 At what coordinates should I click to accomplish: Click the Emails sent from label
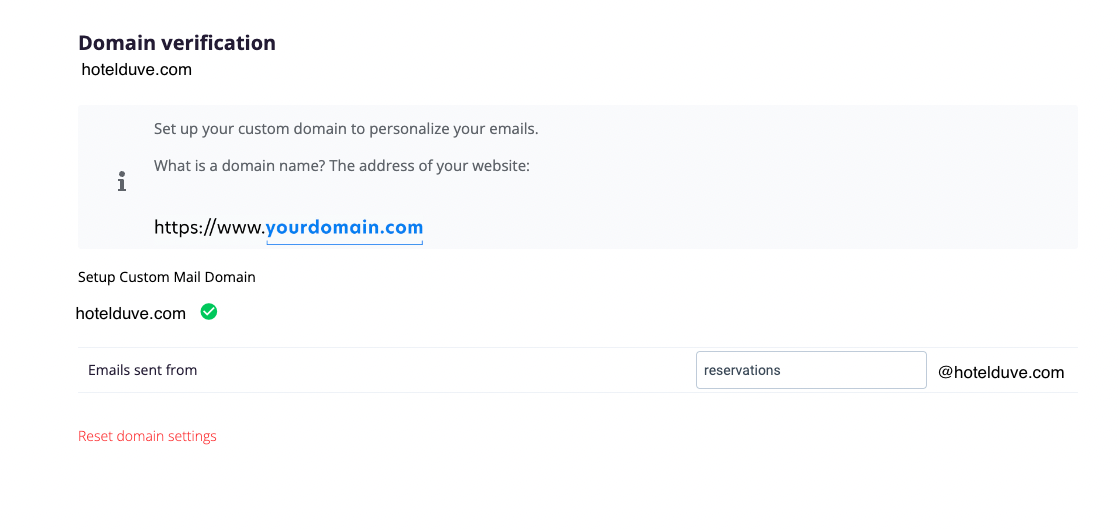[x=143, y=370]
